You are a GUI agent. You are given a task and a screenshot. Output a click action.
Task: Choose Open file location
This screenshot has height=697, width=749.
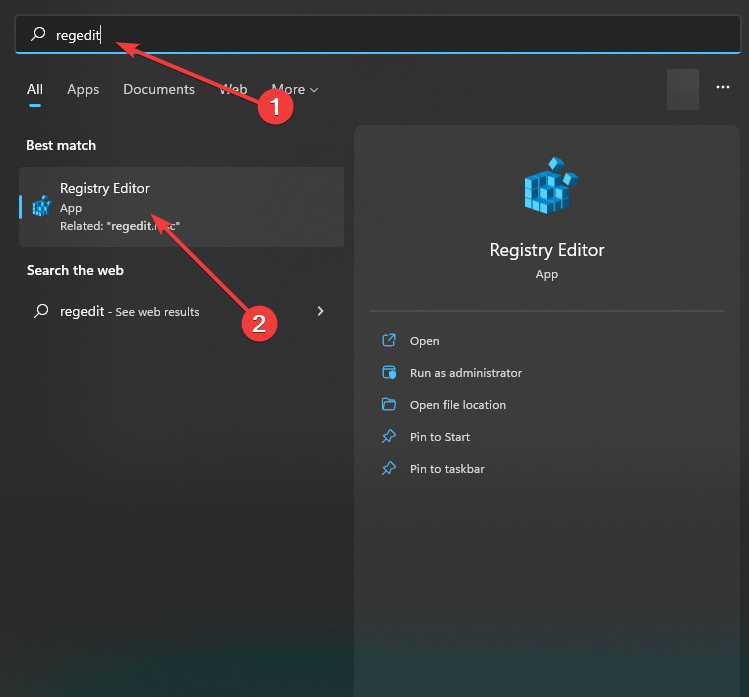point(458,405)
